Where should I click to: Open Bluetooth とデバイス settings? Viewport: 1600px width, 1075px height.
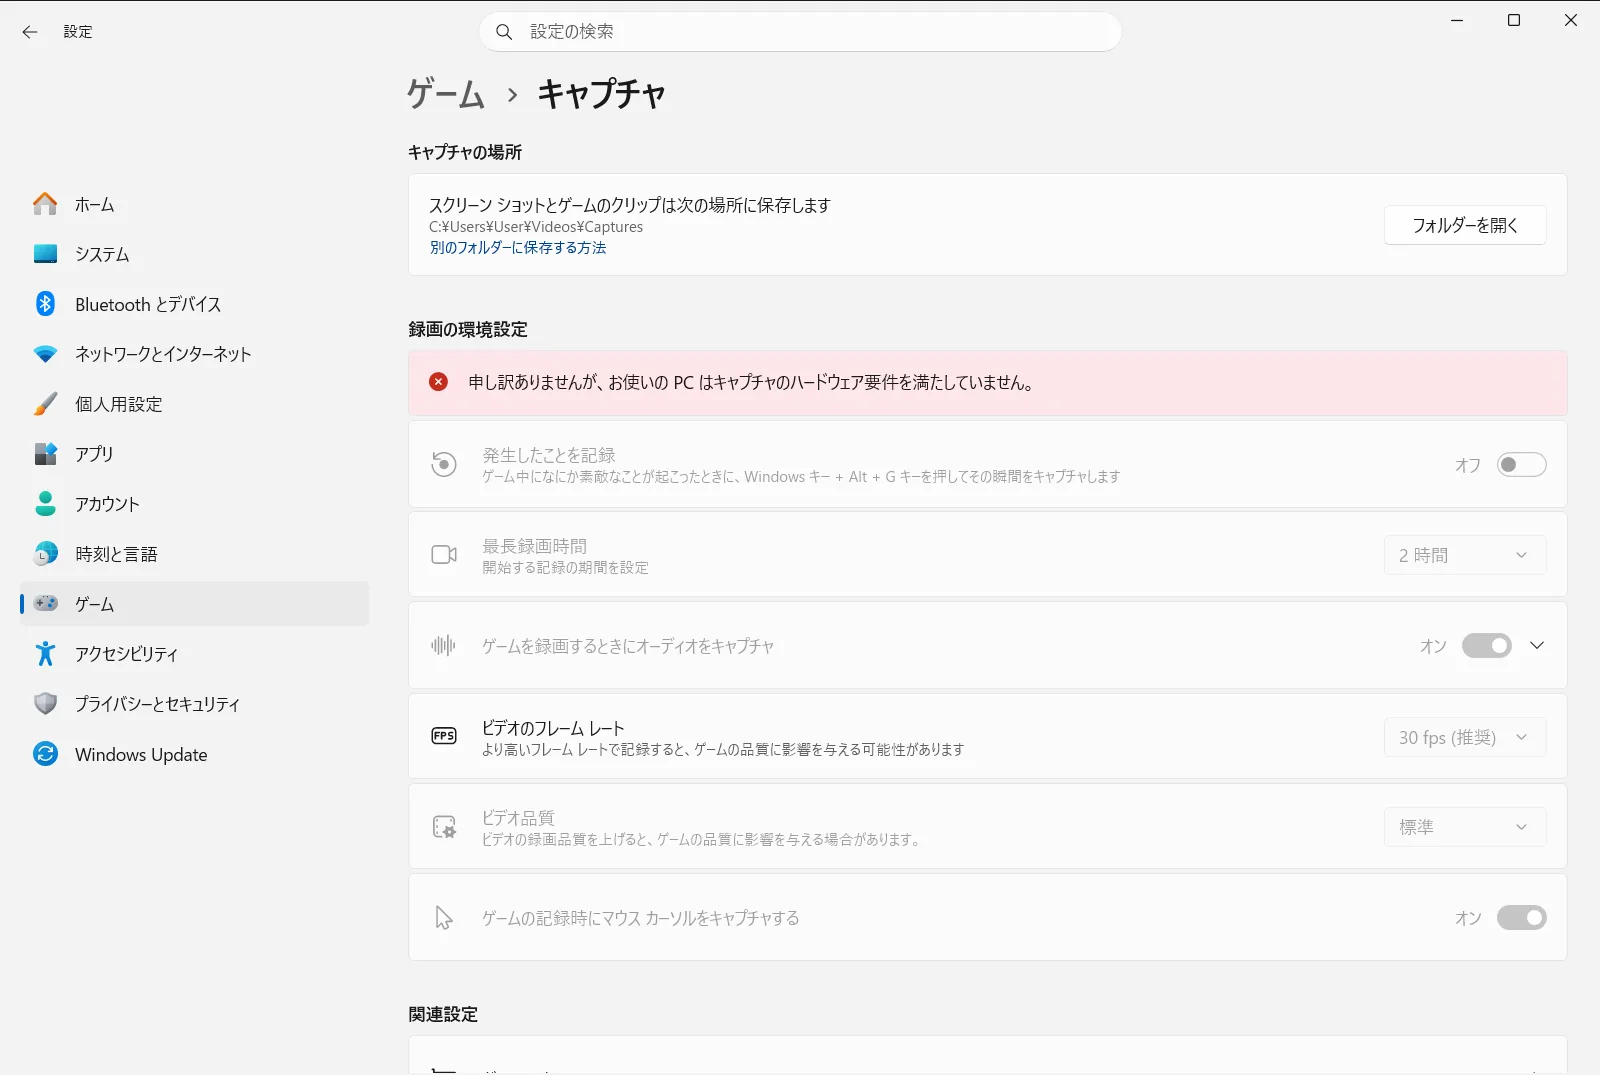195,304
